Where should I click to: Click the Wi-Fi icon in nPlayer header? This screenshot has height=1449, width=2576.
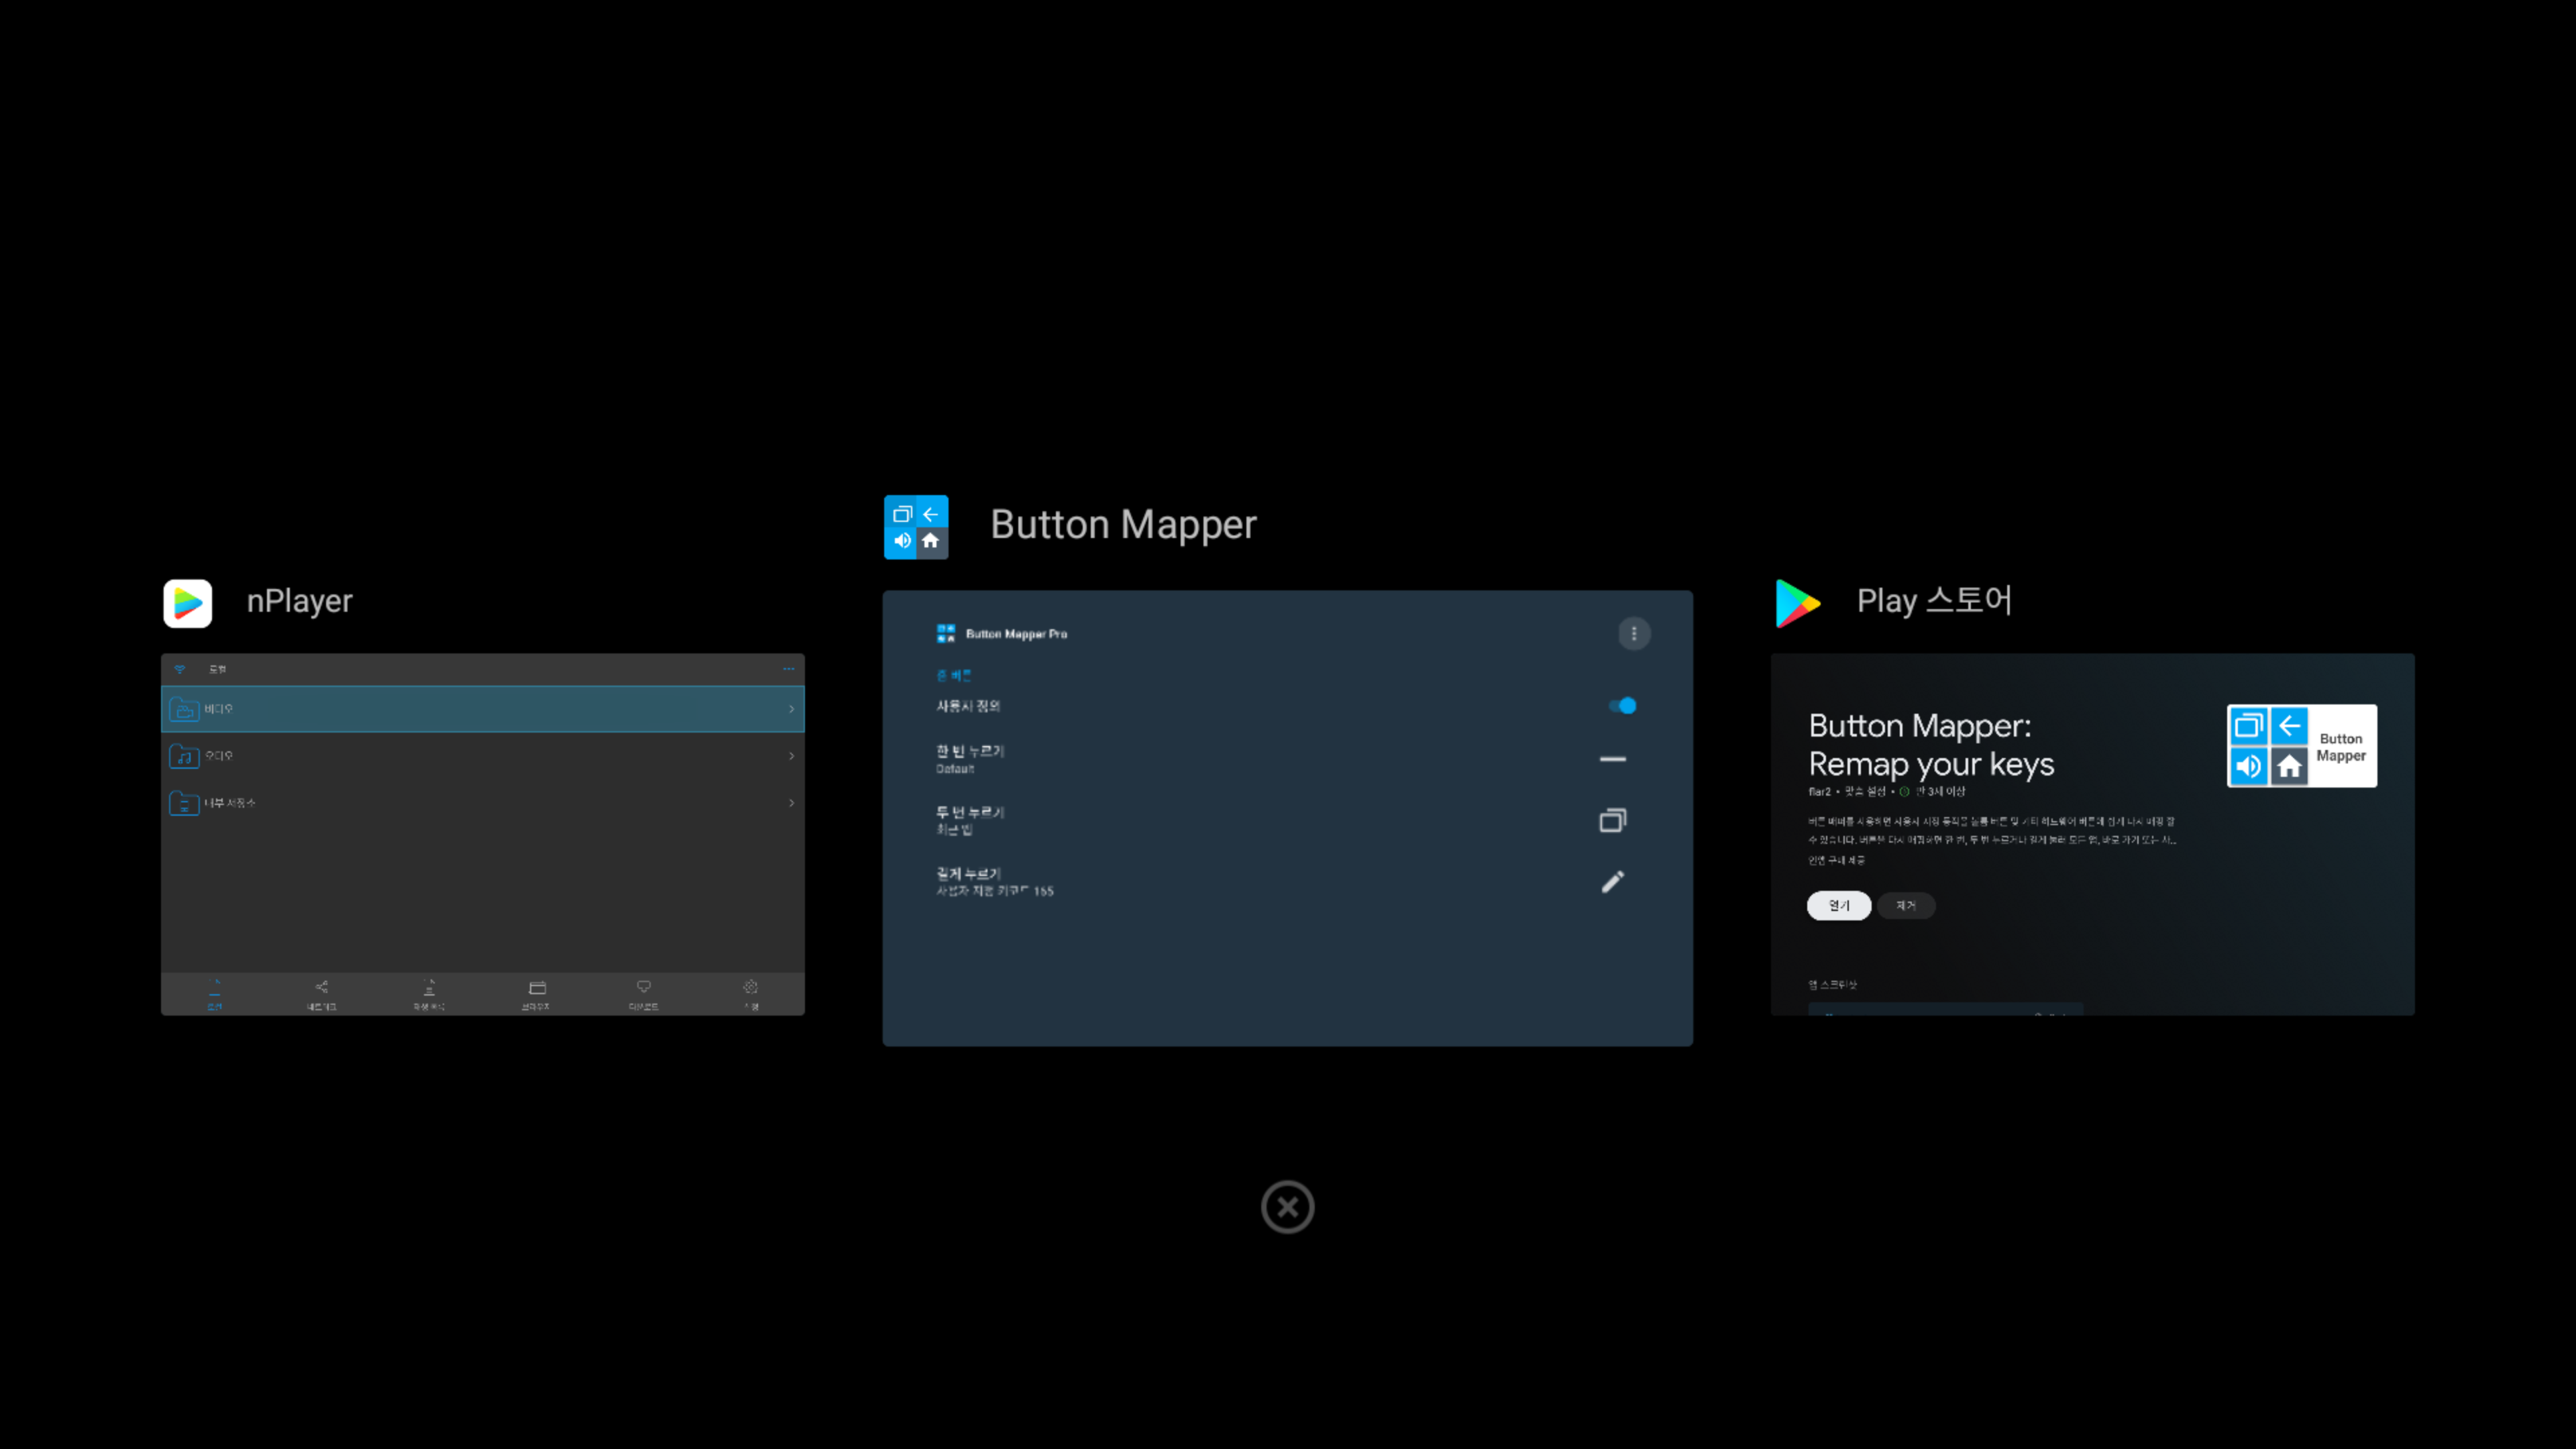pos(180,669)
